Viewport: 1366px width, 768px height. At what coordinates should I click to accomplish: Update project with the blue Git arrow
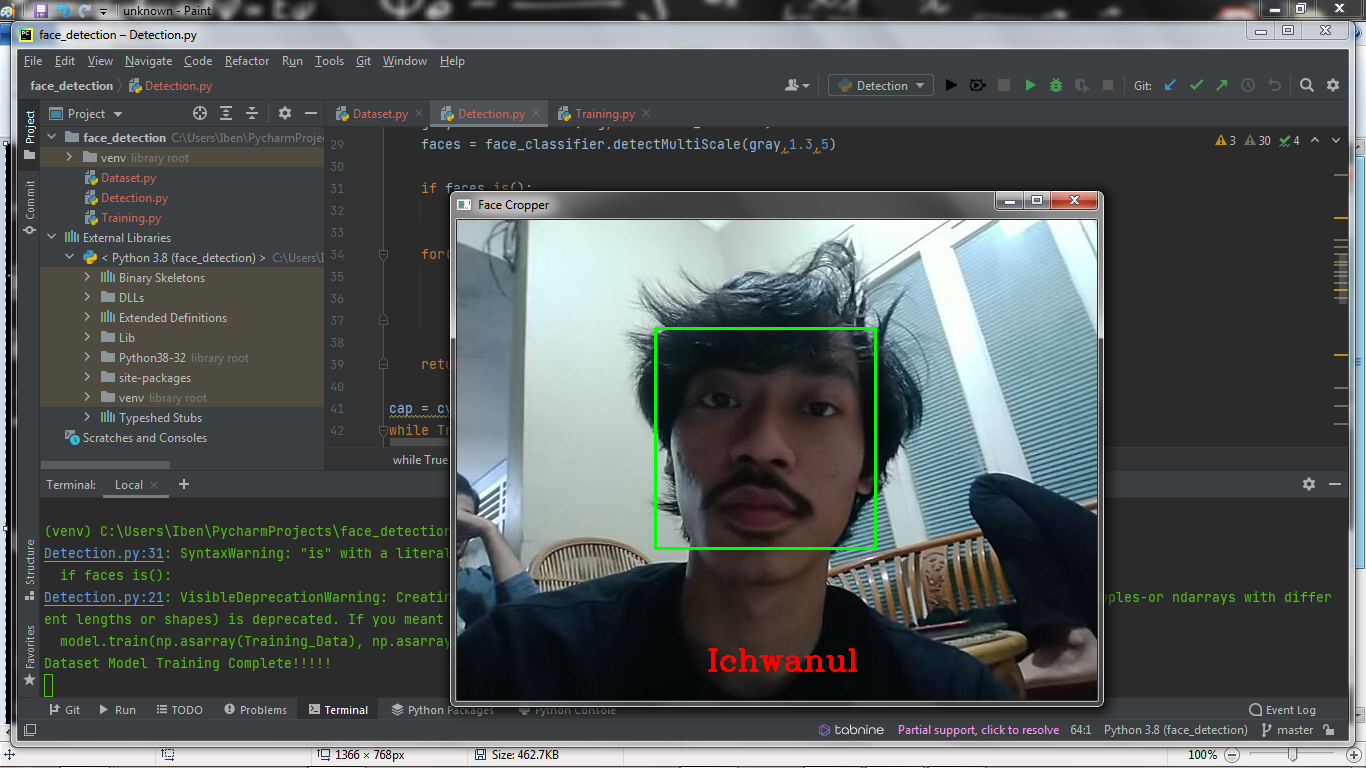pos(1170,85)
